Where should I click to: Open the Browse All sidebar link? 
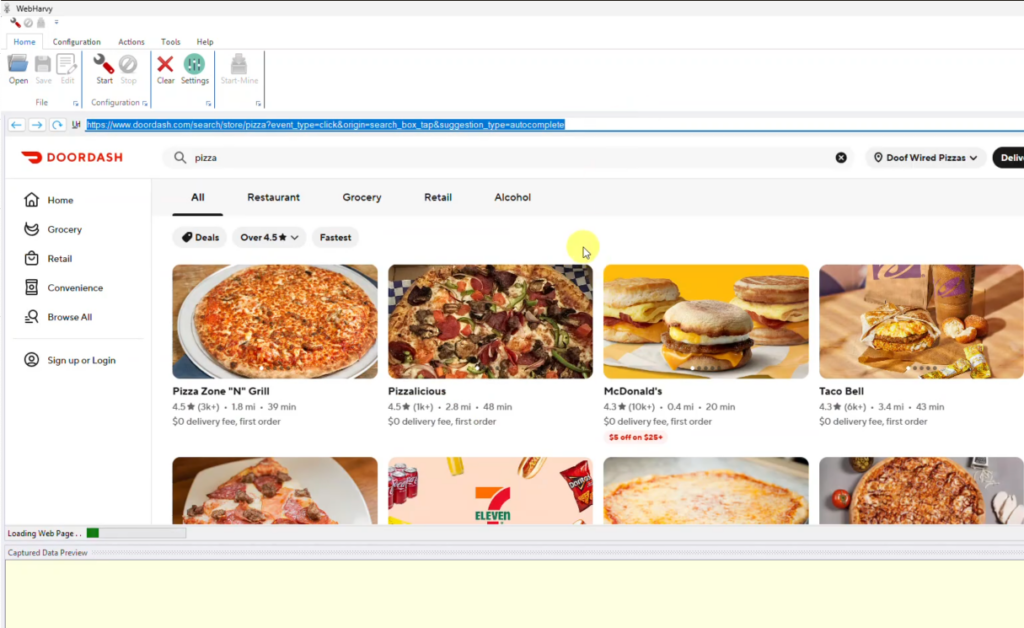pos(71,316)
